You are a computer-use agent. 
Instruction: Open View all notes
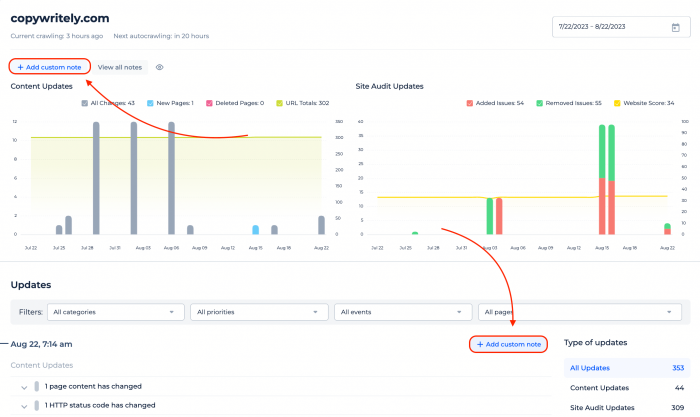[120, 67]
